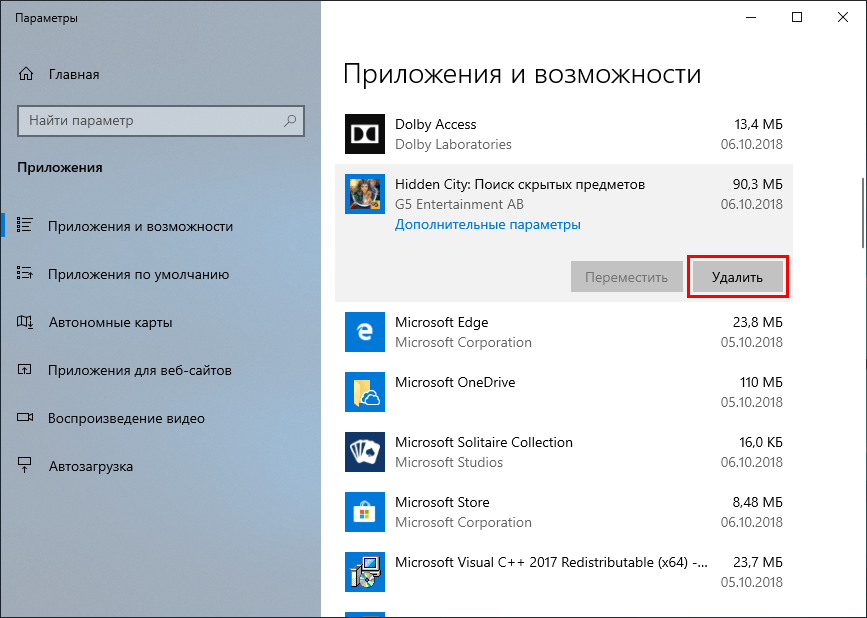867x618 pixels.
Task: Click the Microsoft Store app icon
Action: tap(365, 512)
